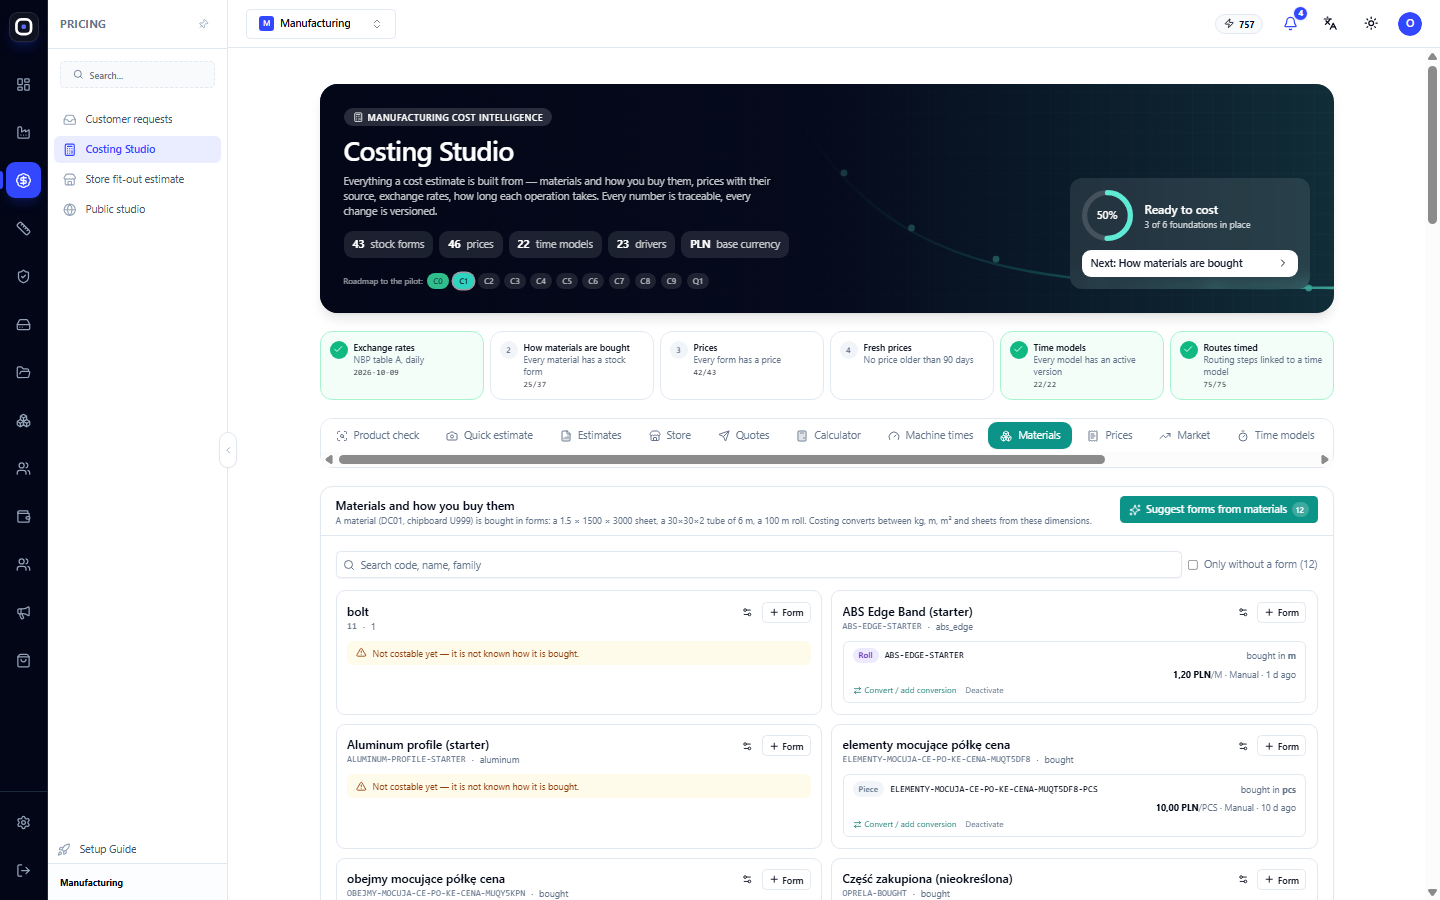Focus the sidebar Search field

[137, 75]
